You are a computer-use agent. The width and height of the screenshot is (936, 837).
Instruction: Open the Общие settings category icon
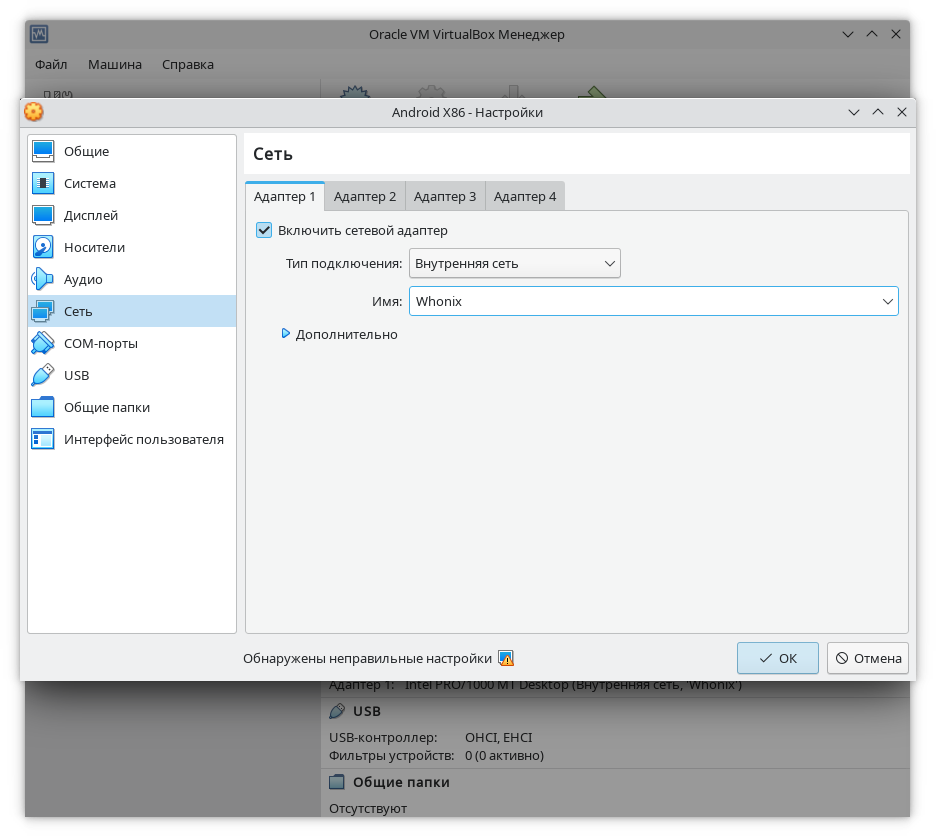pos(43,152)
